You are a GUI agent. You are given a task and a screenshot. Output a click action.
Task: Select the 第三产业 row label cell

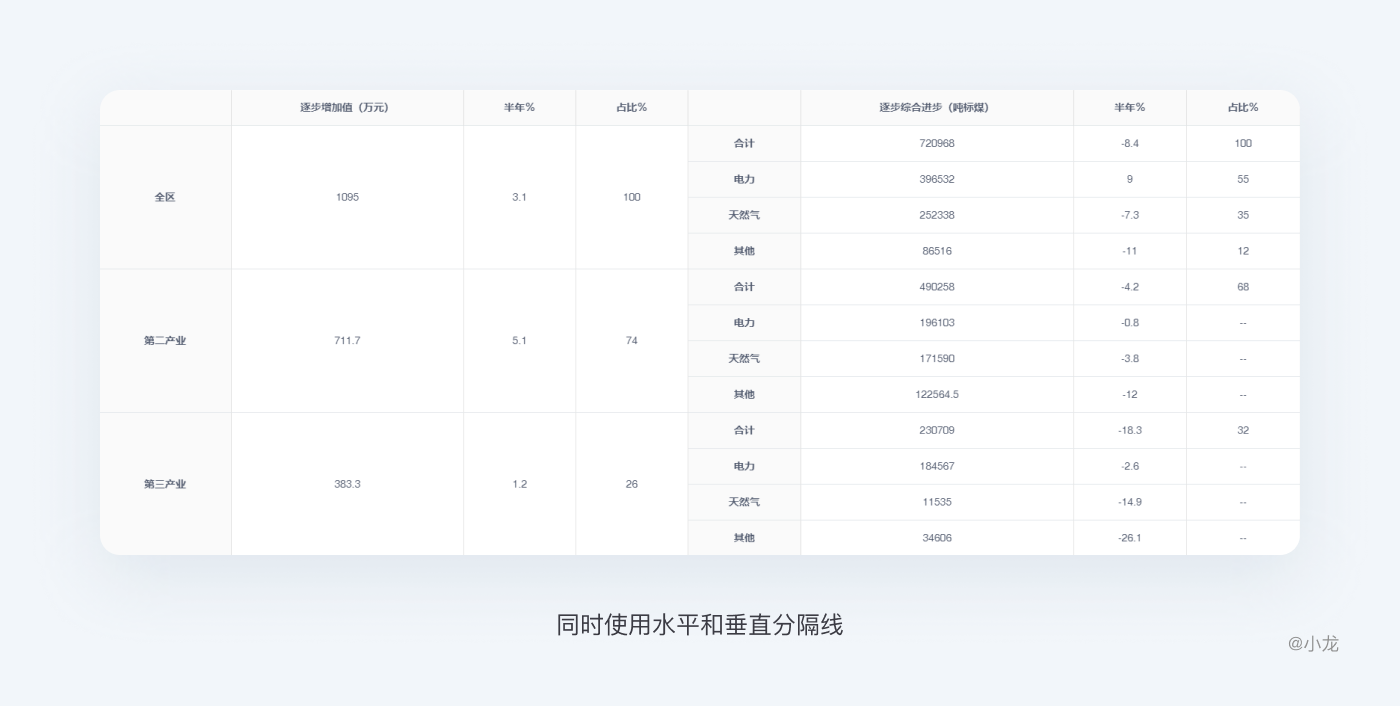pos(165,484)
